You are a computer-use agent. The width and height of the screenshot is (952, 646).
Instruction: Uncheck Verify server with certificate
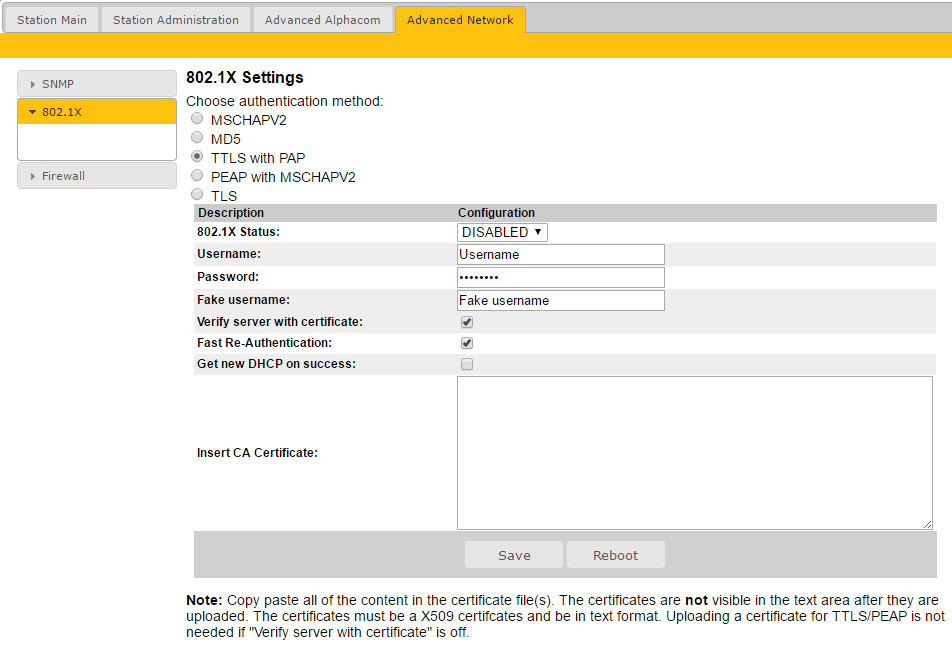(467, 323)
